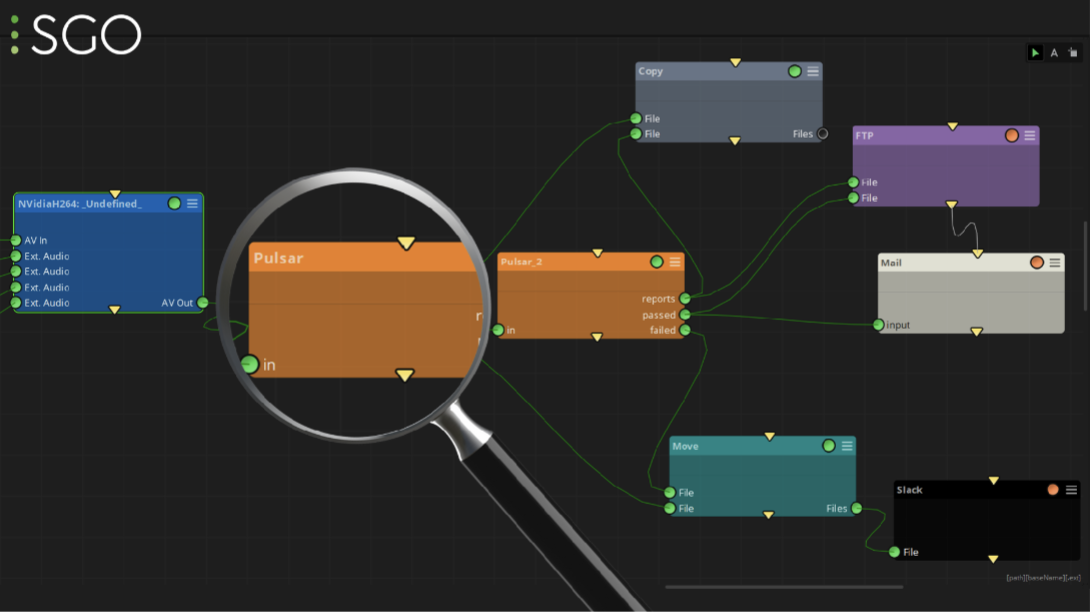
Task: Click the File input port on Slack node
Action: coord(894,551)
